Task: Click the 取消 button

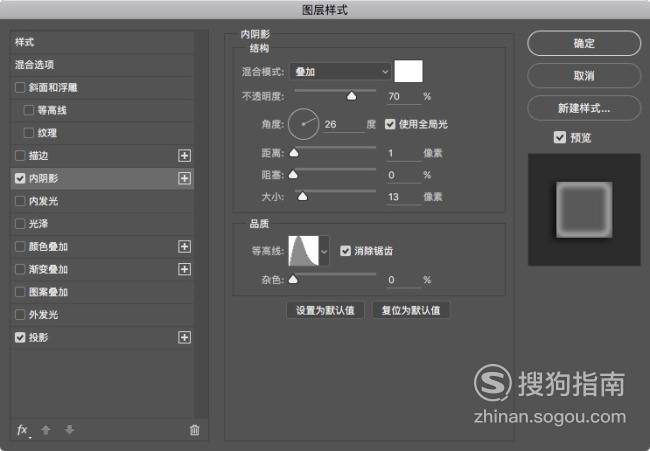Action: [x=584, y=75]
